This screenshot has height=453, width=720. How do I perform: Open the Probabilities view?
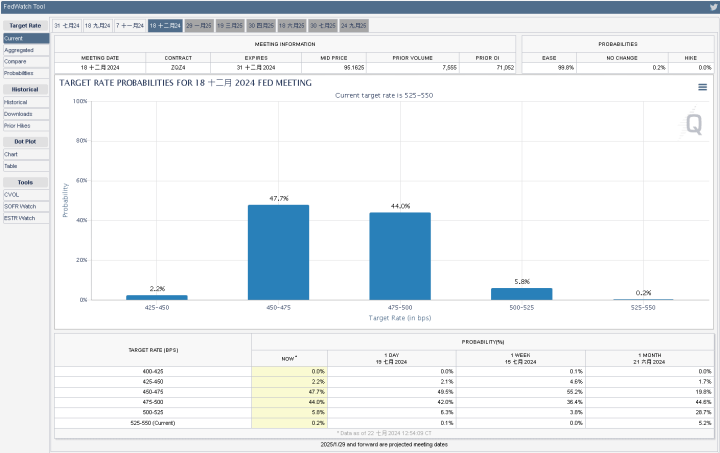[26, 73]
